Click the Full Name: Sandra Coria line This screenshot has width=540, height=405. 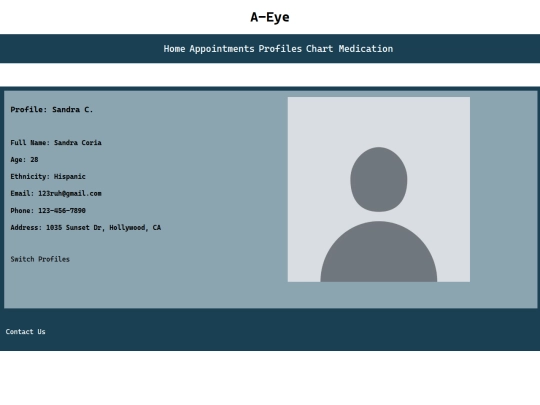coord(56,143)
